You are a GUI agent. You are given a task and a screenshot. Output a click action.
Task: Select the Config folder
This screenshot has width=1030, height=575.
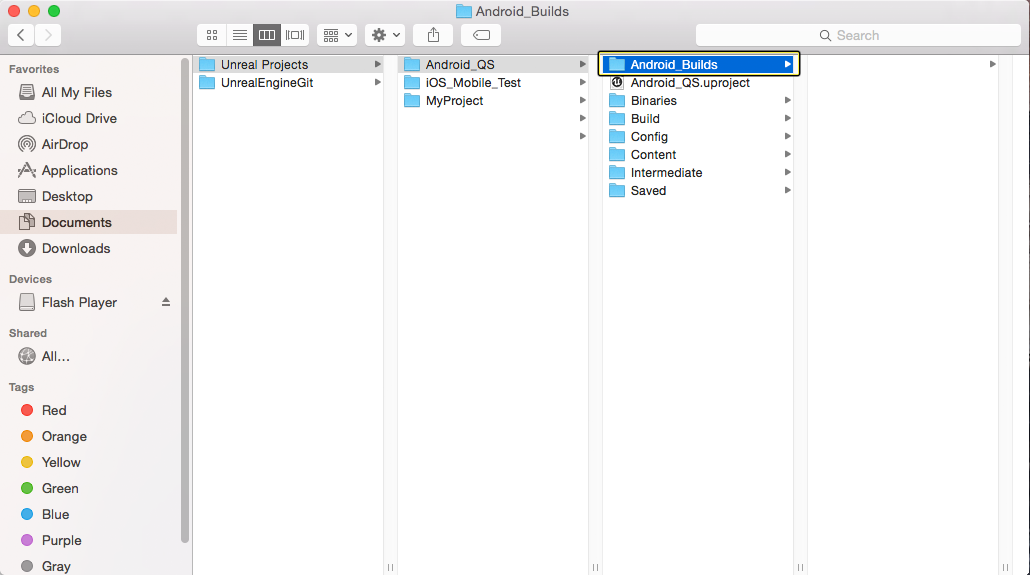click(x=699, y=137)
